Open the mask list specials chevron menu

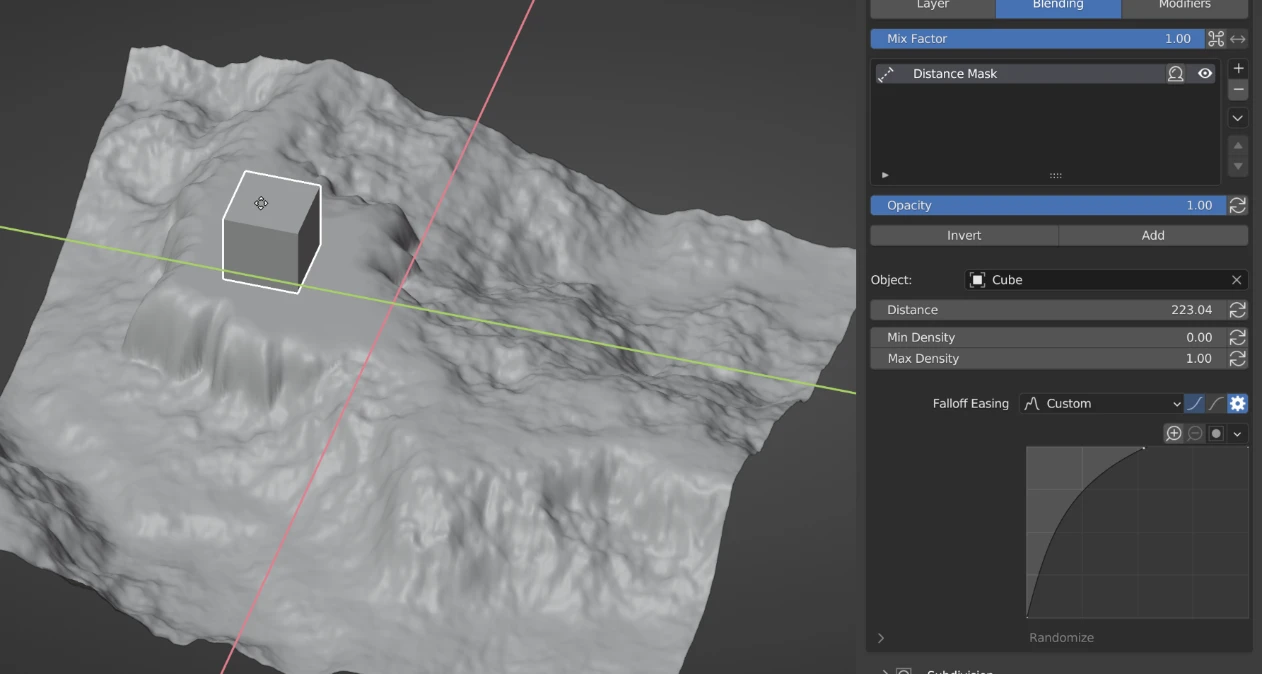point(1238,118)
